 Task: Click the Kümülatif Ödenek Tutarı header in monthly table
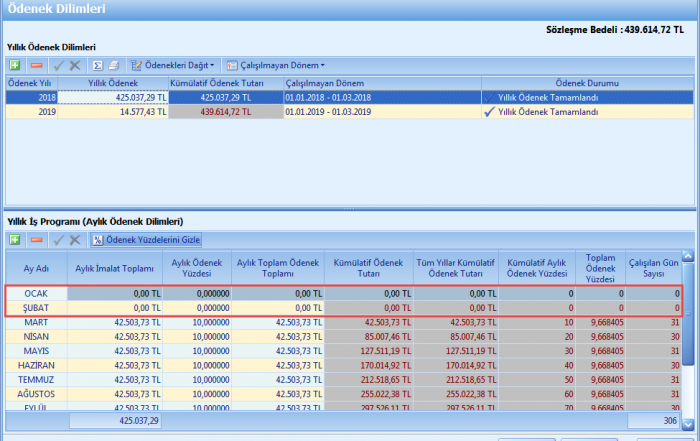coord(369,268)
